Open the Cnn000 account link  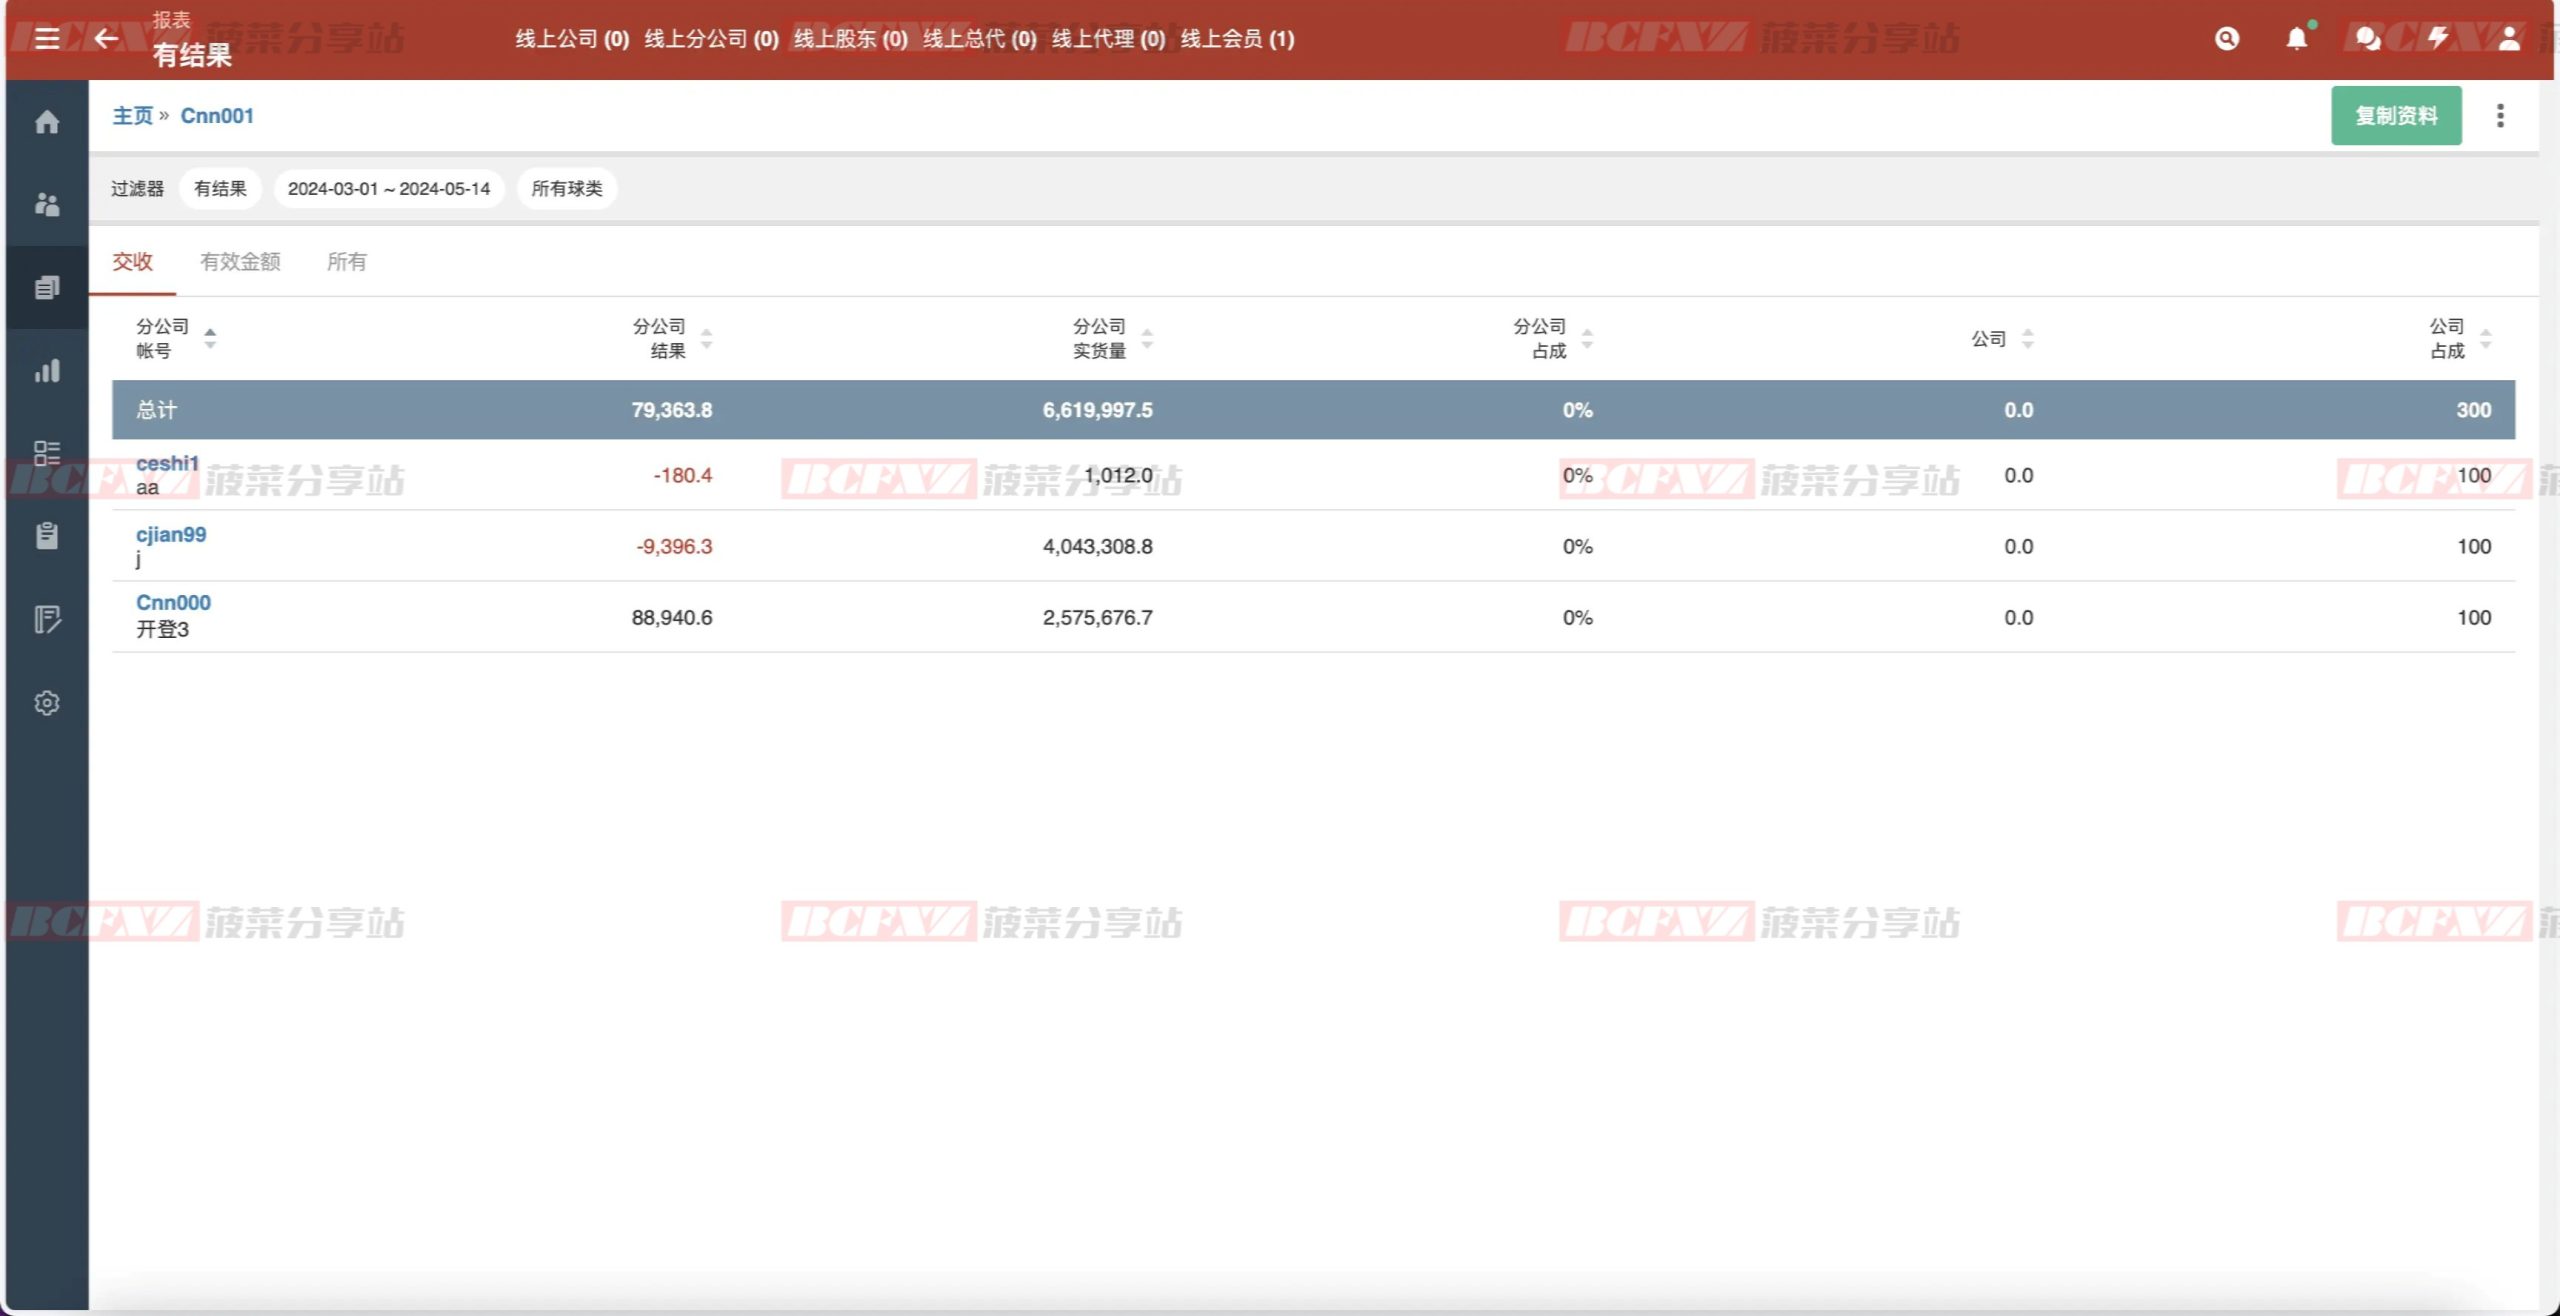tap(173, 602)
